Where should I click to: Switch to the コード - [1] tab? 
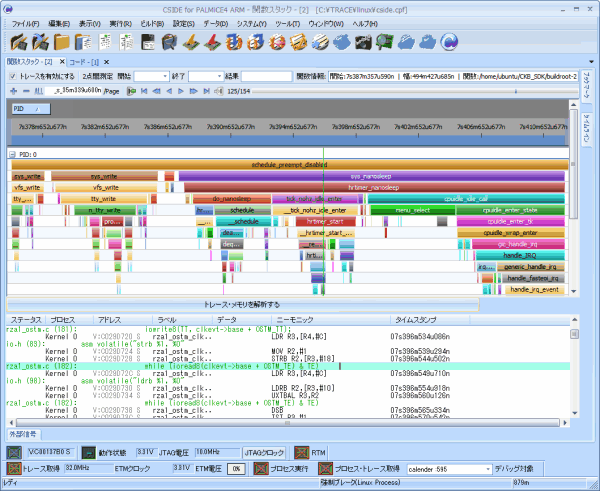(84, 62)
